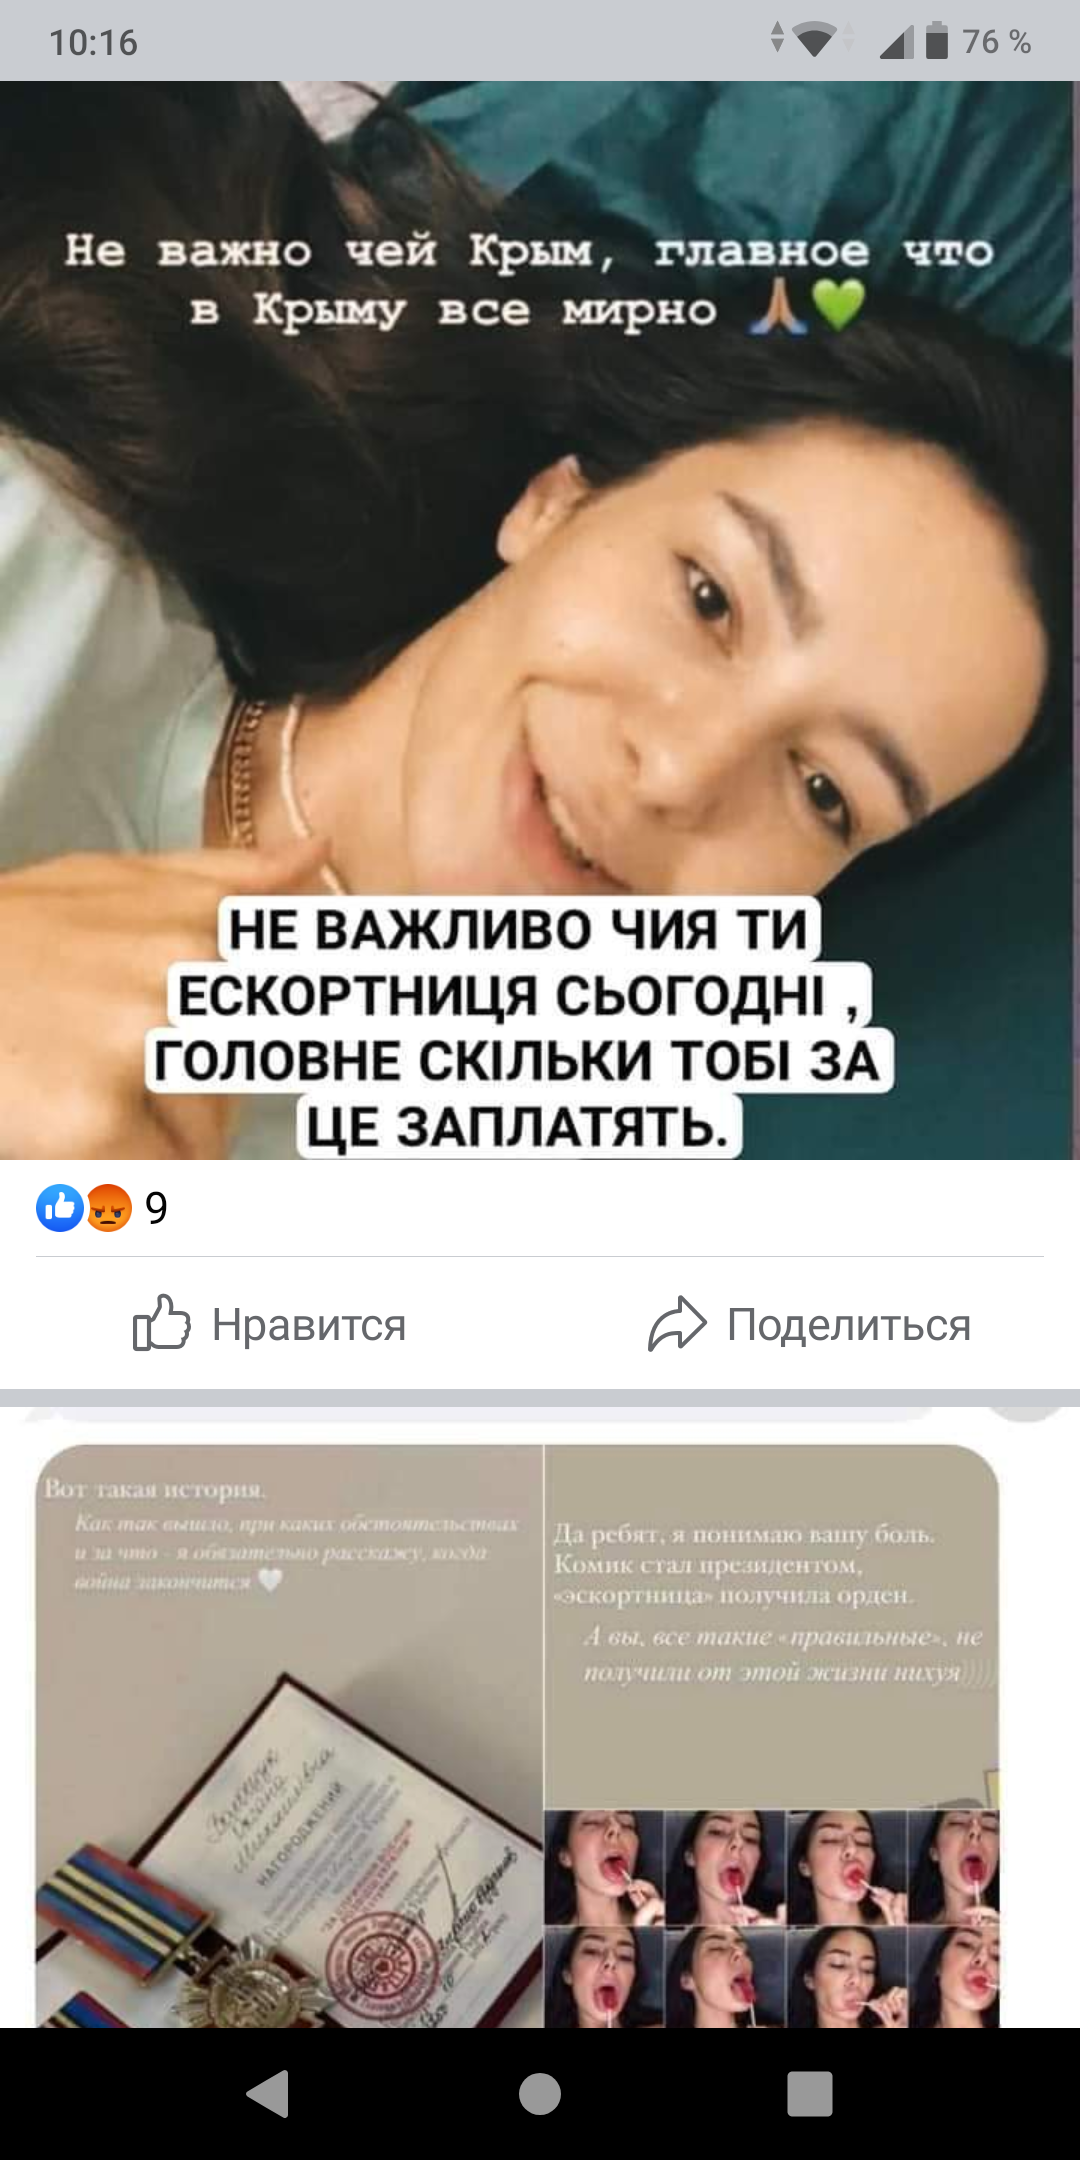Tap the thumbs-up icon beside Нравится

161,1323
